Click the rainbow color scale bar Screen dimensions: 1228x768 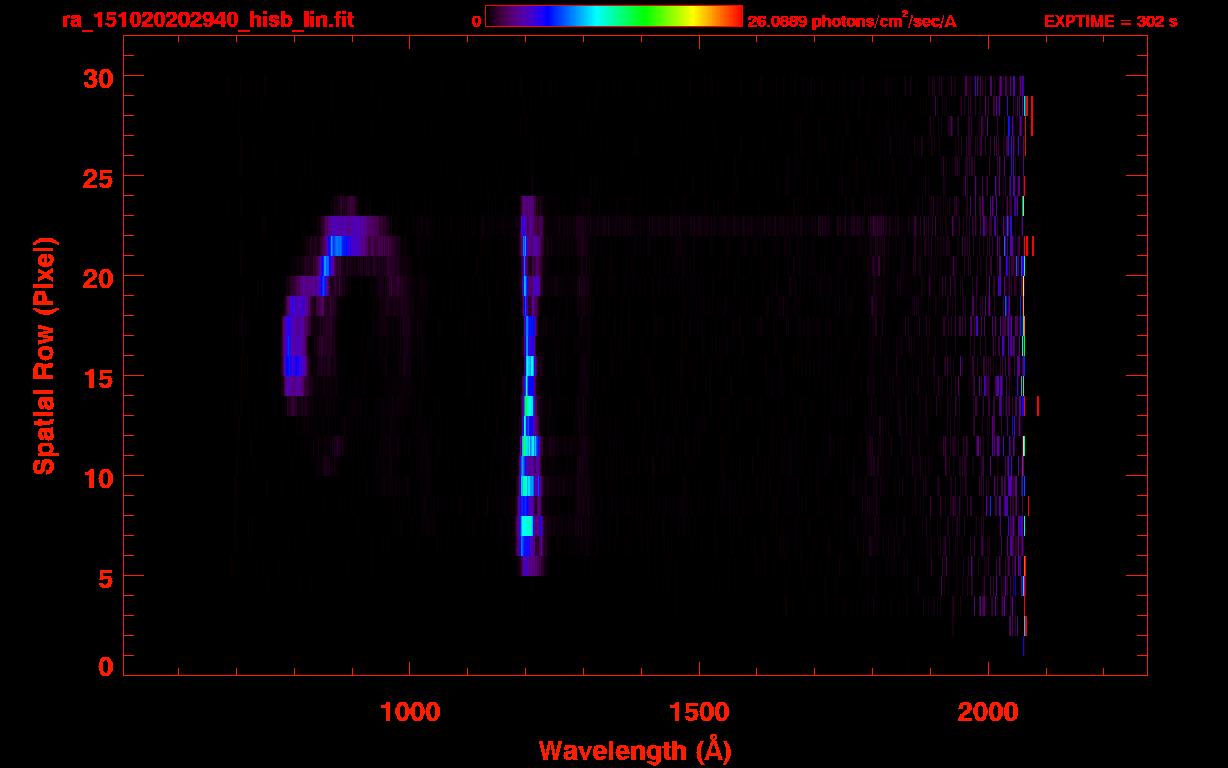tap(614, 16)
